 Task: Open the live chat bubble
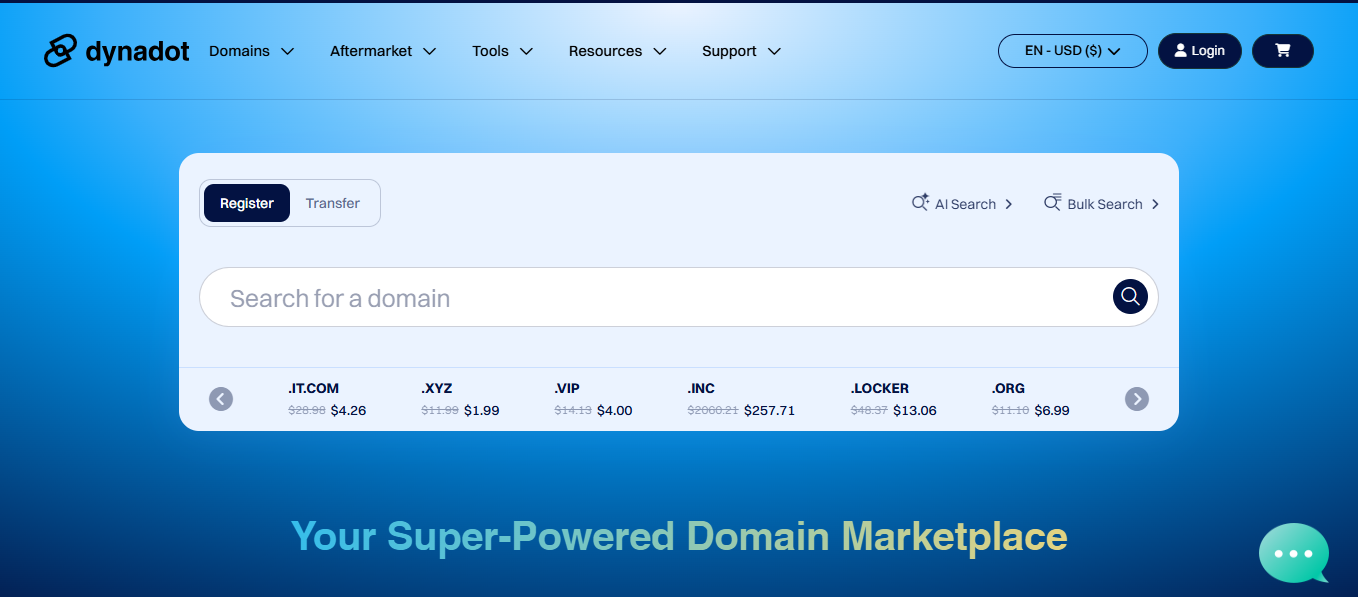pos(1294,553)
